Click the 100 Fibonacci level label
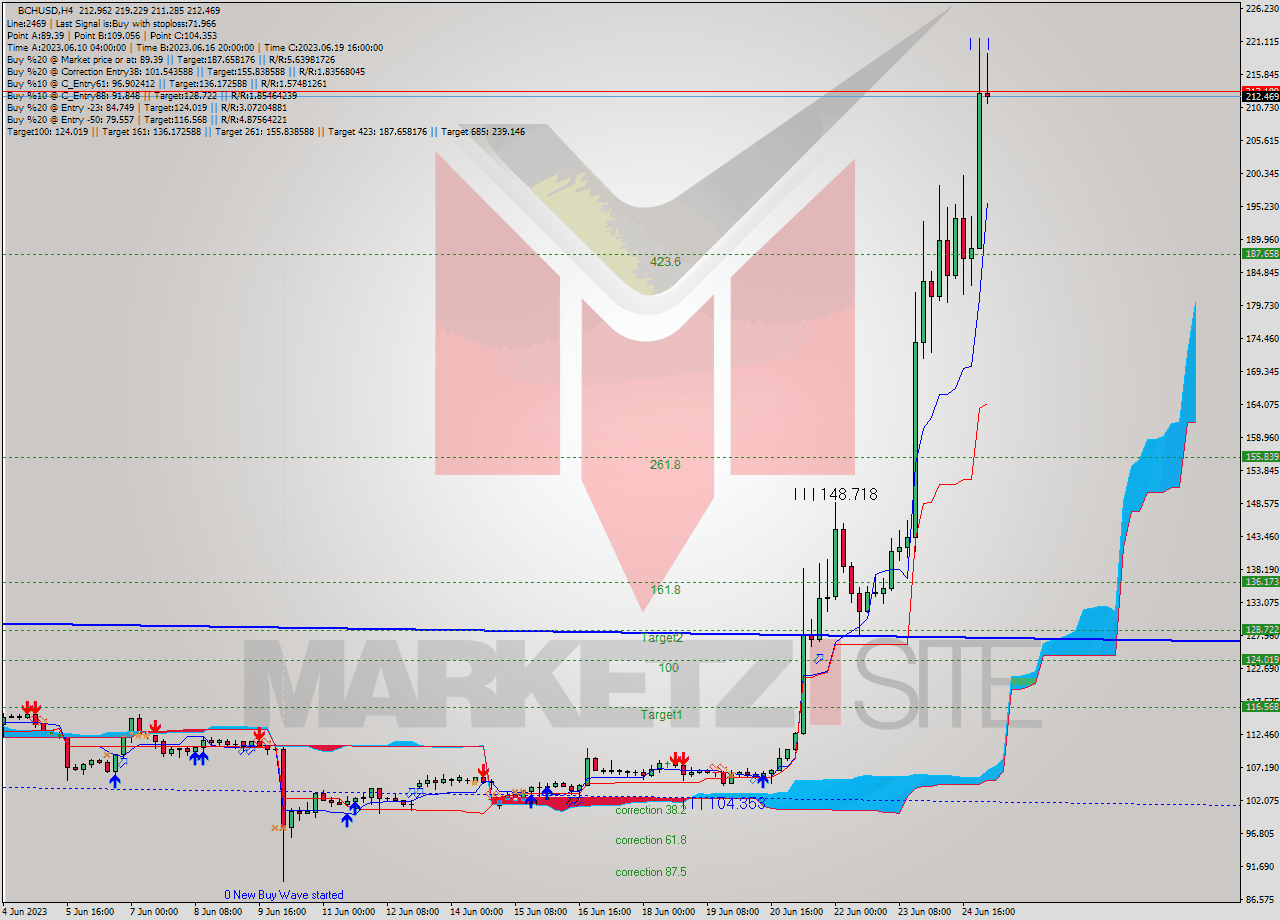Screen dimensions: 1280x920 668,667
